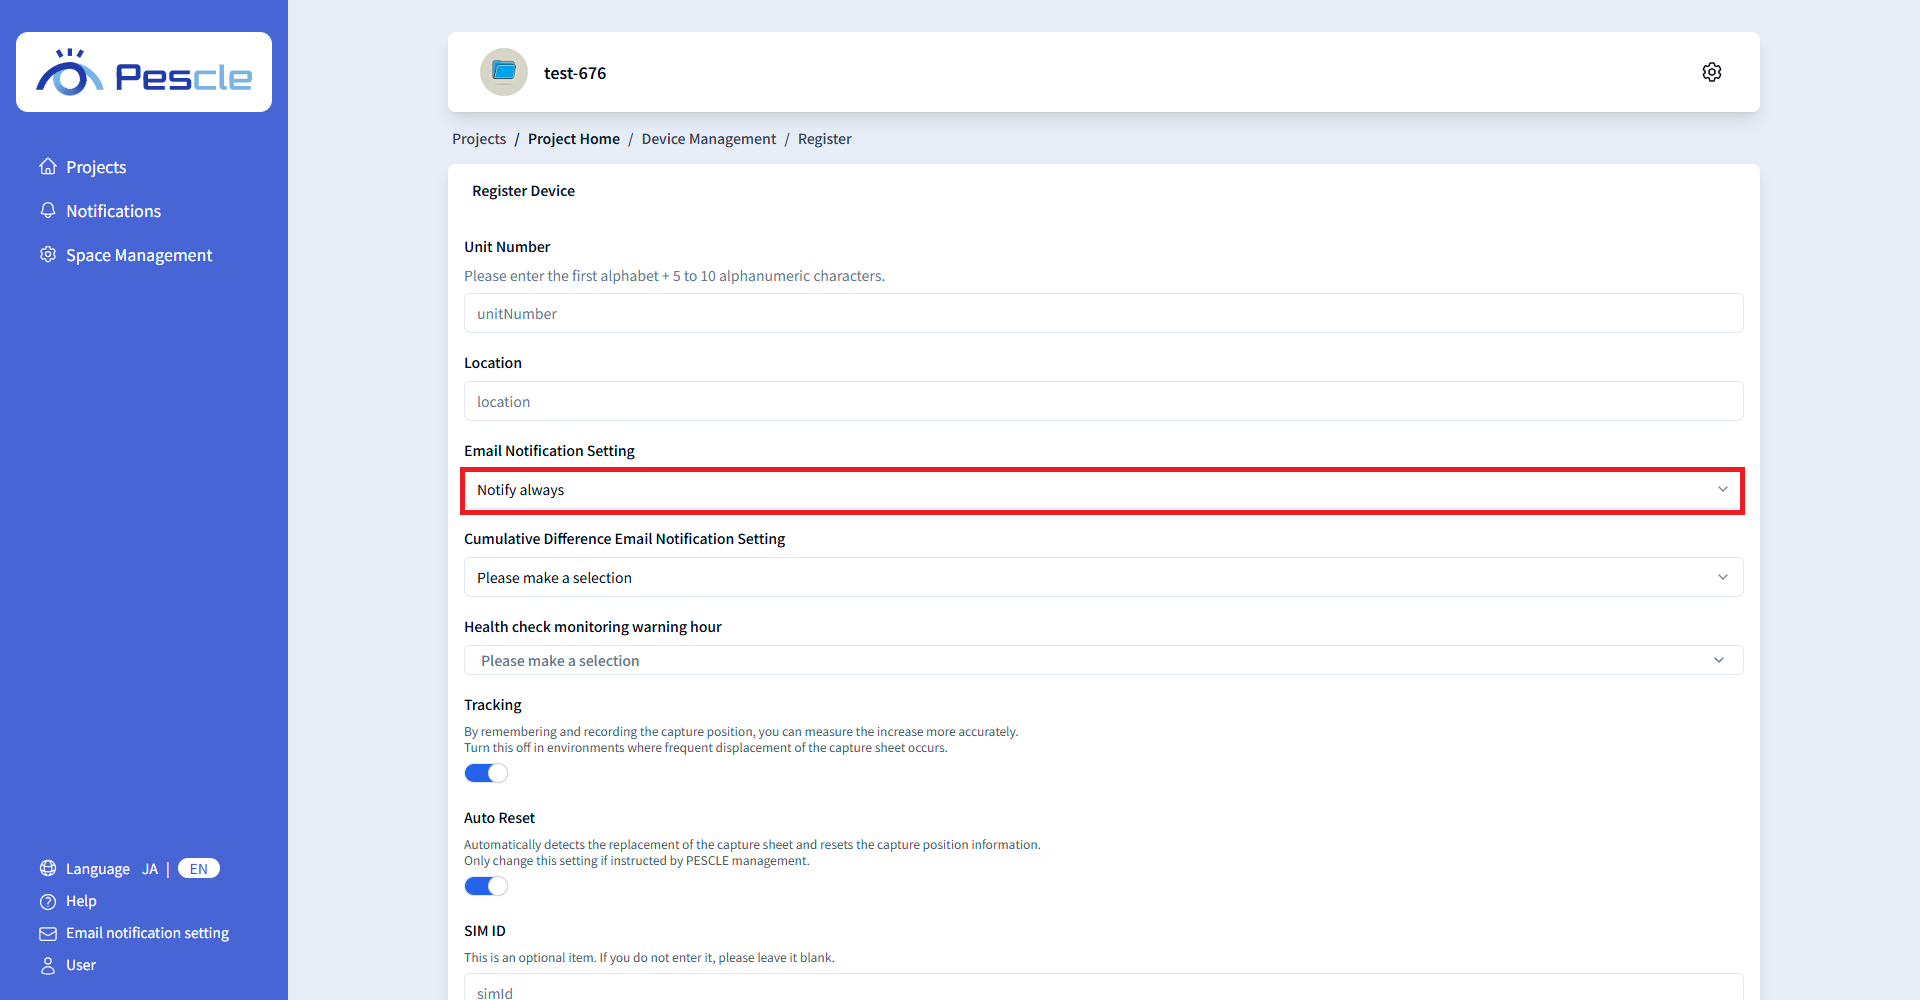
Task: Expand Cumulative Difference Email Notification dropdown
Action: click(1102, 578)
